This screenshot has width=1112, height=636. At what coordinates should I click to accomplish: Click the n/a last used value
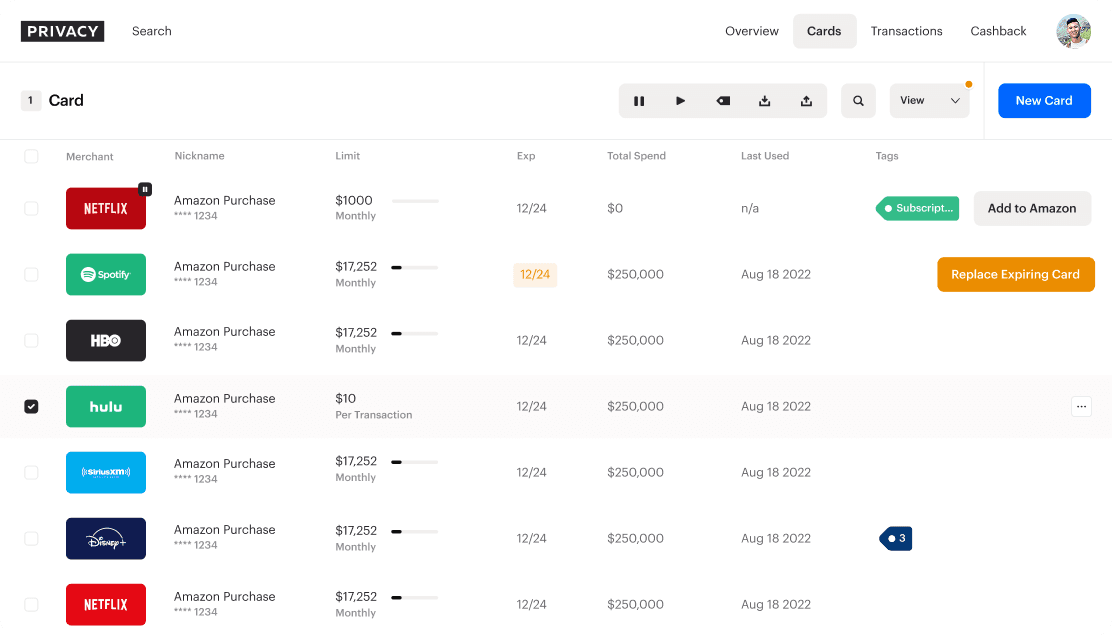pyautogui.click(x=750, y=208)
